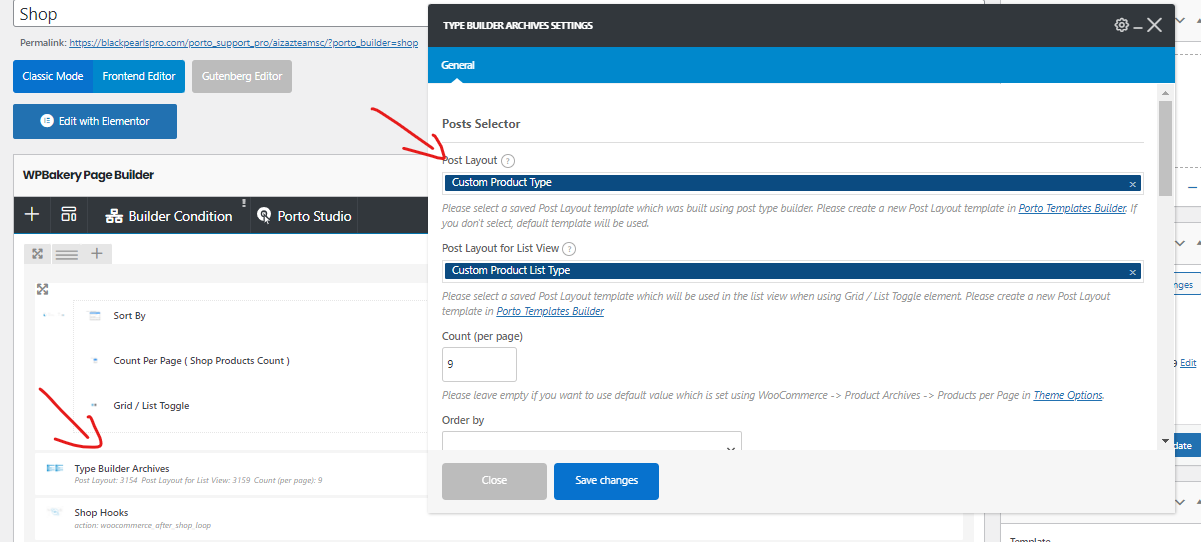
Task: Open the settings gear in Type Builder Archives dialog
Action: [x=1121, y=25]
